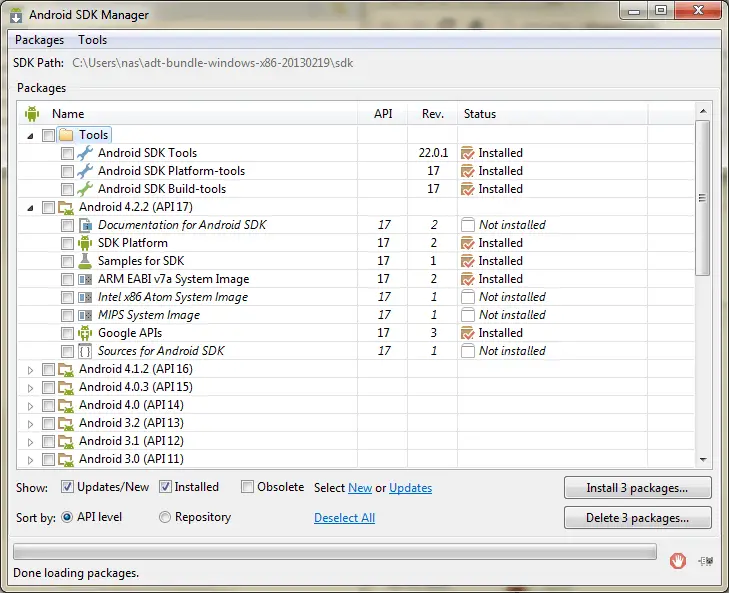The image size is (729, 593).
Task: Select the Repository sort radio button
Action: 166,517
